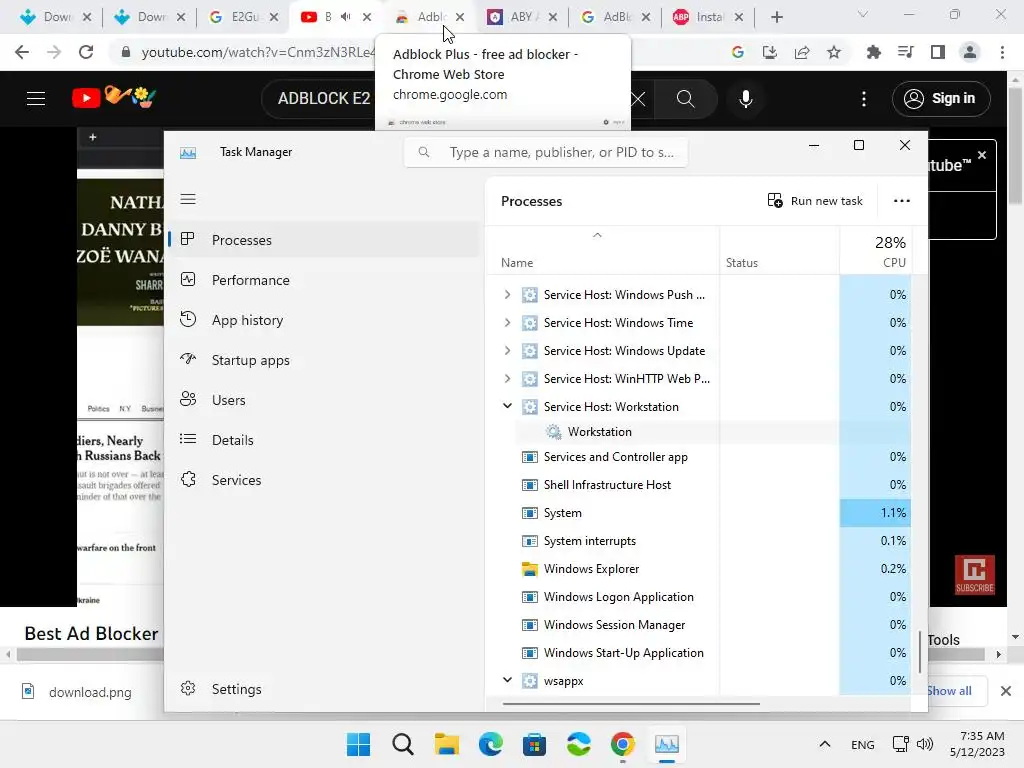1024x768 pixels.
Task: Open the Performance page in Task Manager
Action: 324,280
